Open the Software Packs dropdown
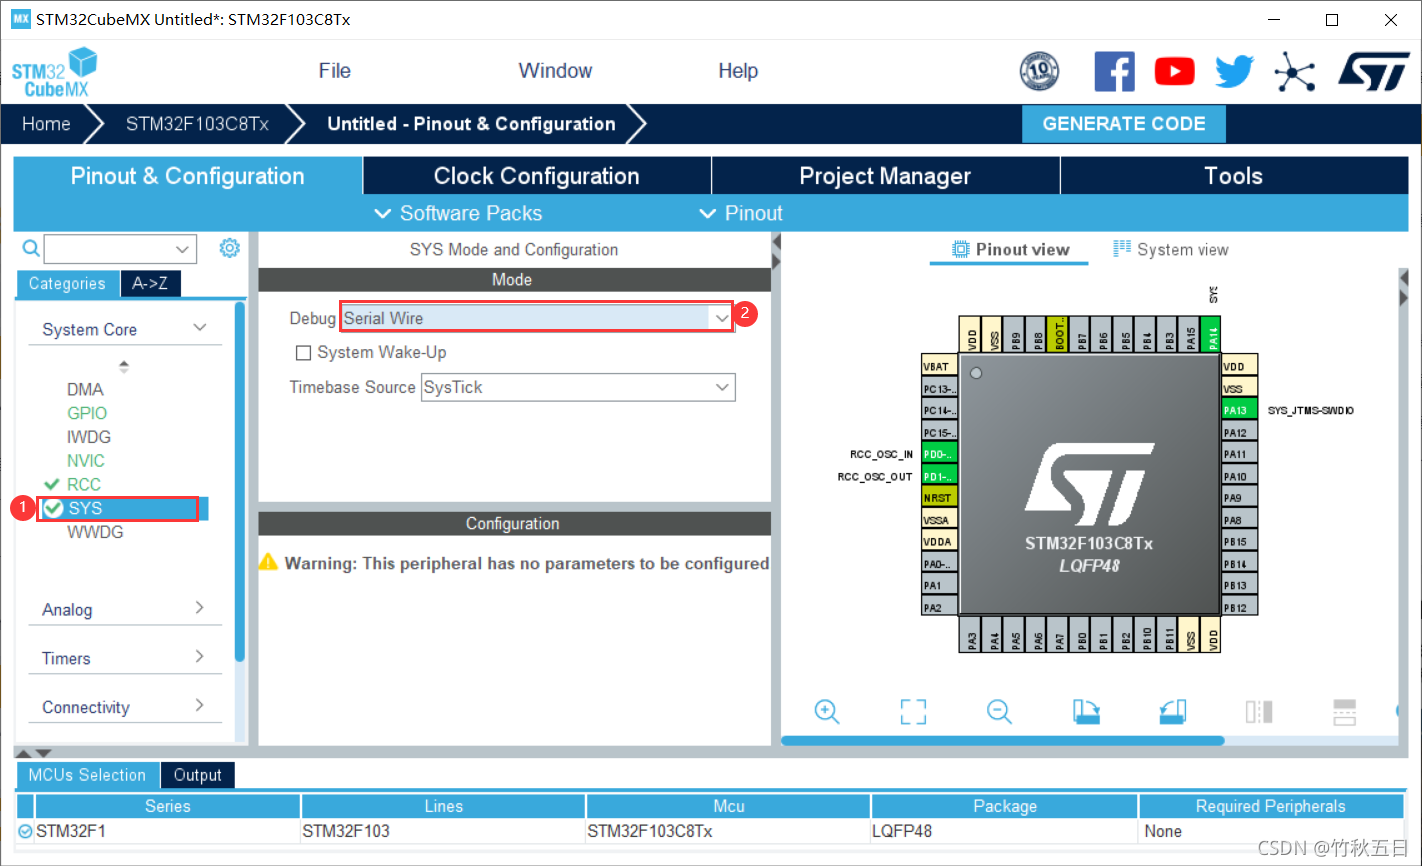This screenshot has width=1422, height=866. 458,213
